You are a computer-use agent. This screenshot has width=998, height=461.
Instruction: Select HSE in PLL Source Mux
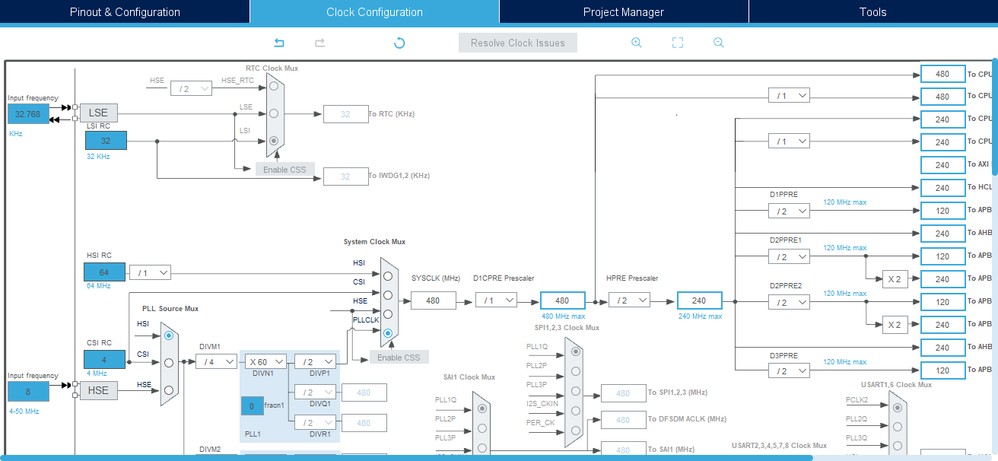click(x=169, y=390)
